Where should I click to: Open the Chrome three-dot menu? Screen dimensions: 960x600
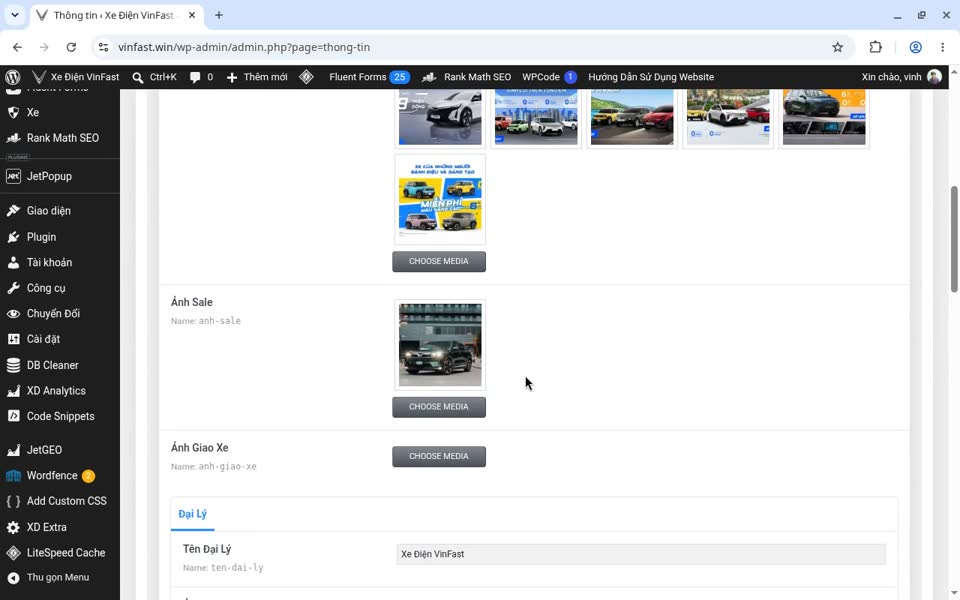[x=942, y=47]
